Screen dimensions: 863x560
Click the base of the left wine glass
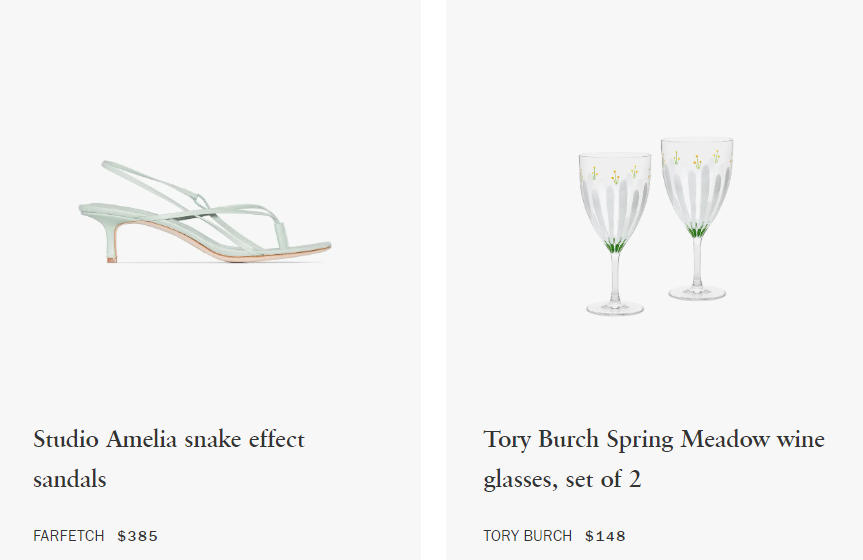tap(615, 308)
